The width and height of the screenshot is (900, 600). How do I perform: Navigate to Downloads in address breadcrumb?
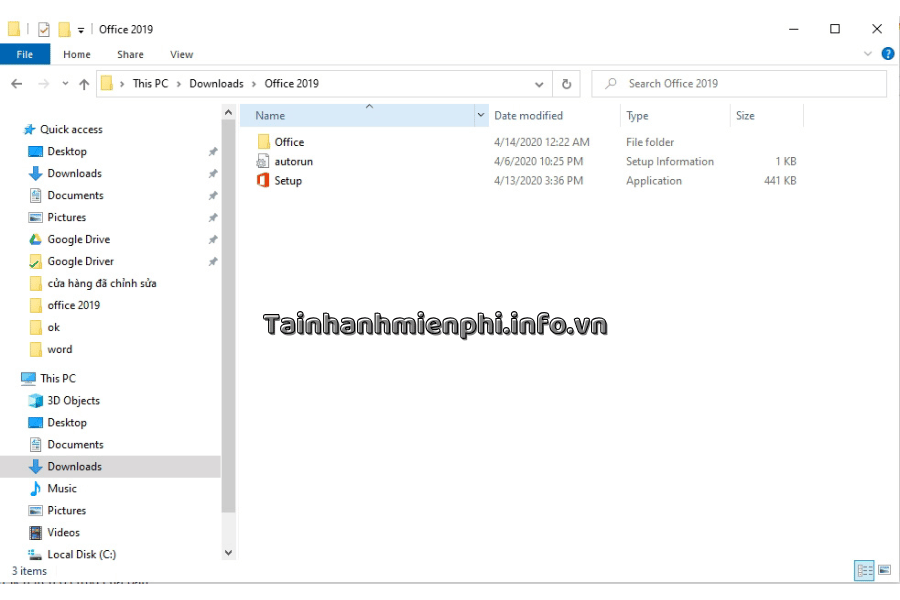[216, 84]
